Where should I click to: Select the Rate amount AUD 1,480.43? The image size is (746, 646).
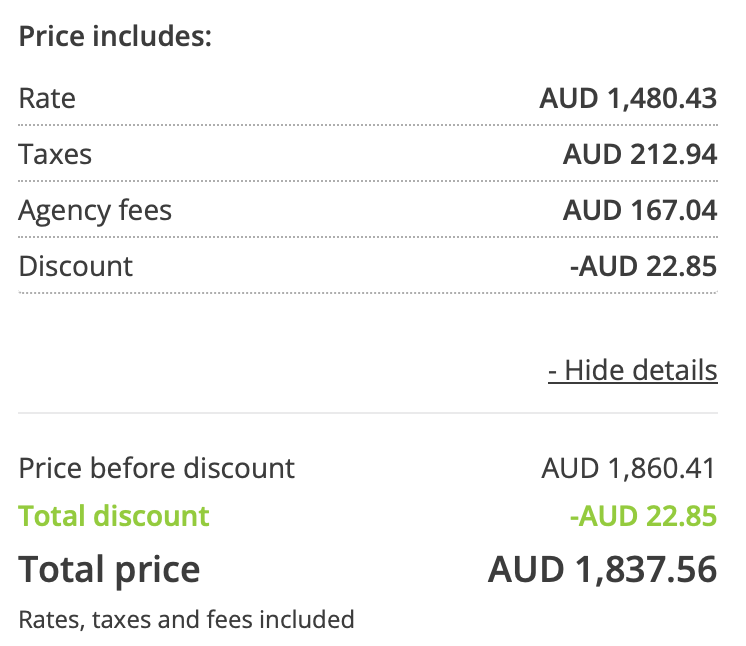pos(628,98)
